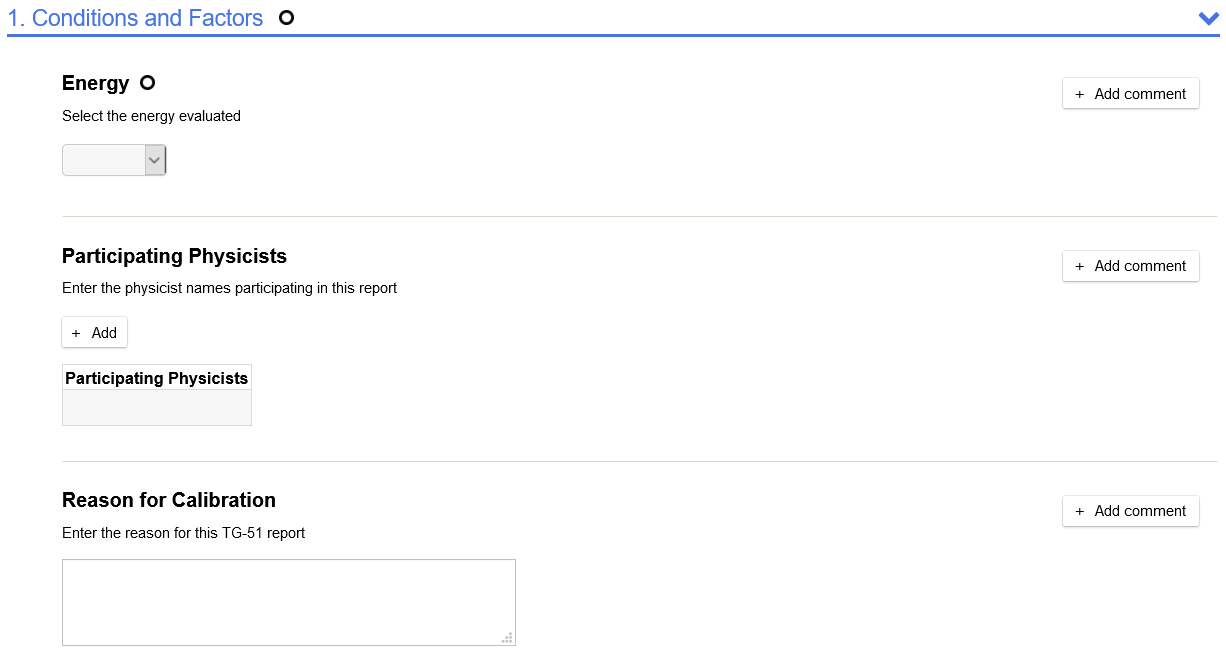Image resolution: width=1226 pixels, height=653 pixels.
Task: Click the plus icon on the physicist Add button
Action: [x=76, y=333]
